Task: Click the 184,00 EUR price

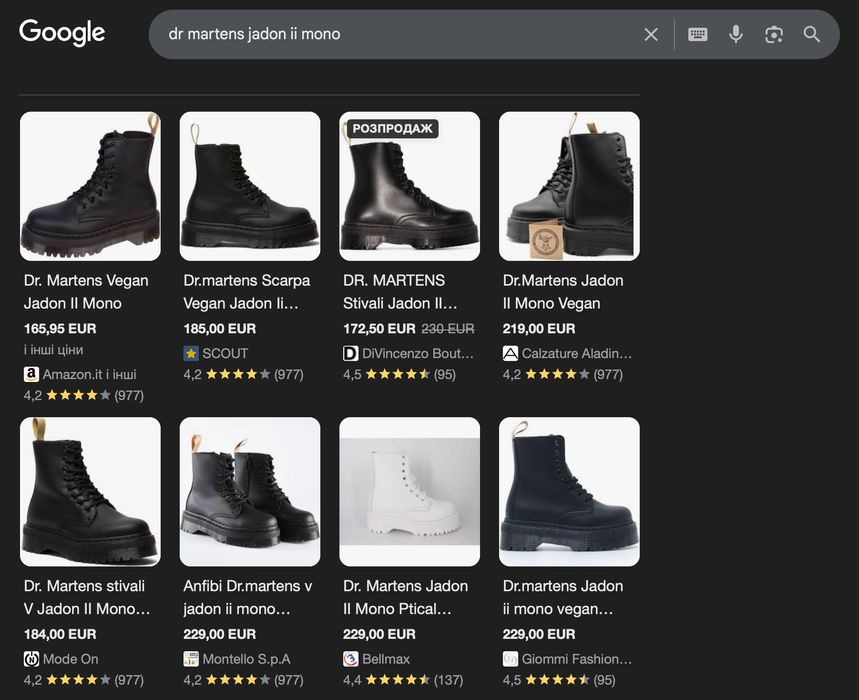Action: tap(60, 634)
